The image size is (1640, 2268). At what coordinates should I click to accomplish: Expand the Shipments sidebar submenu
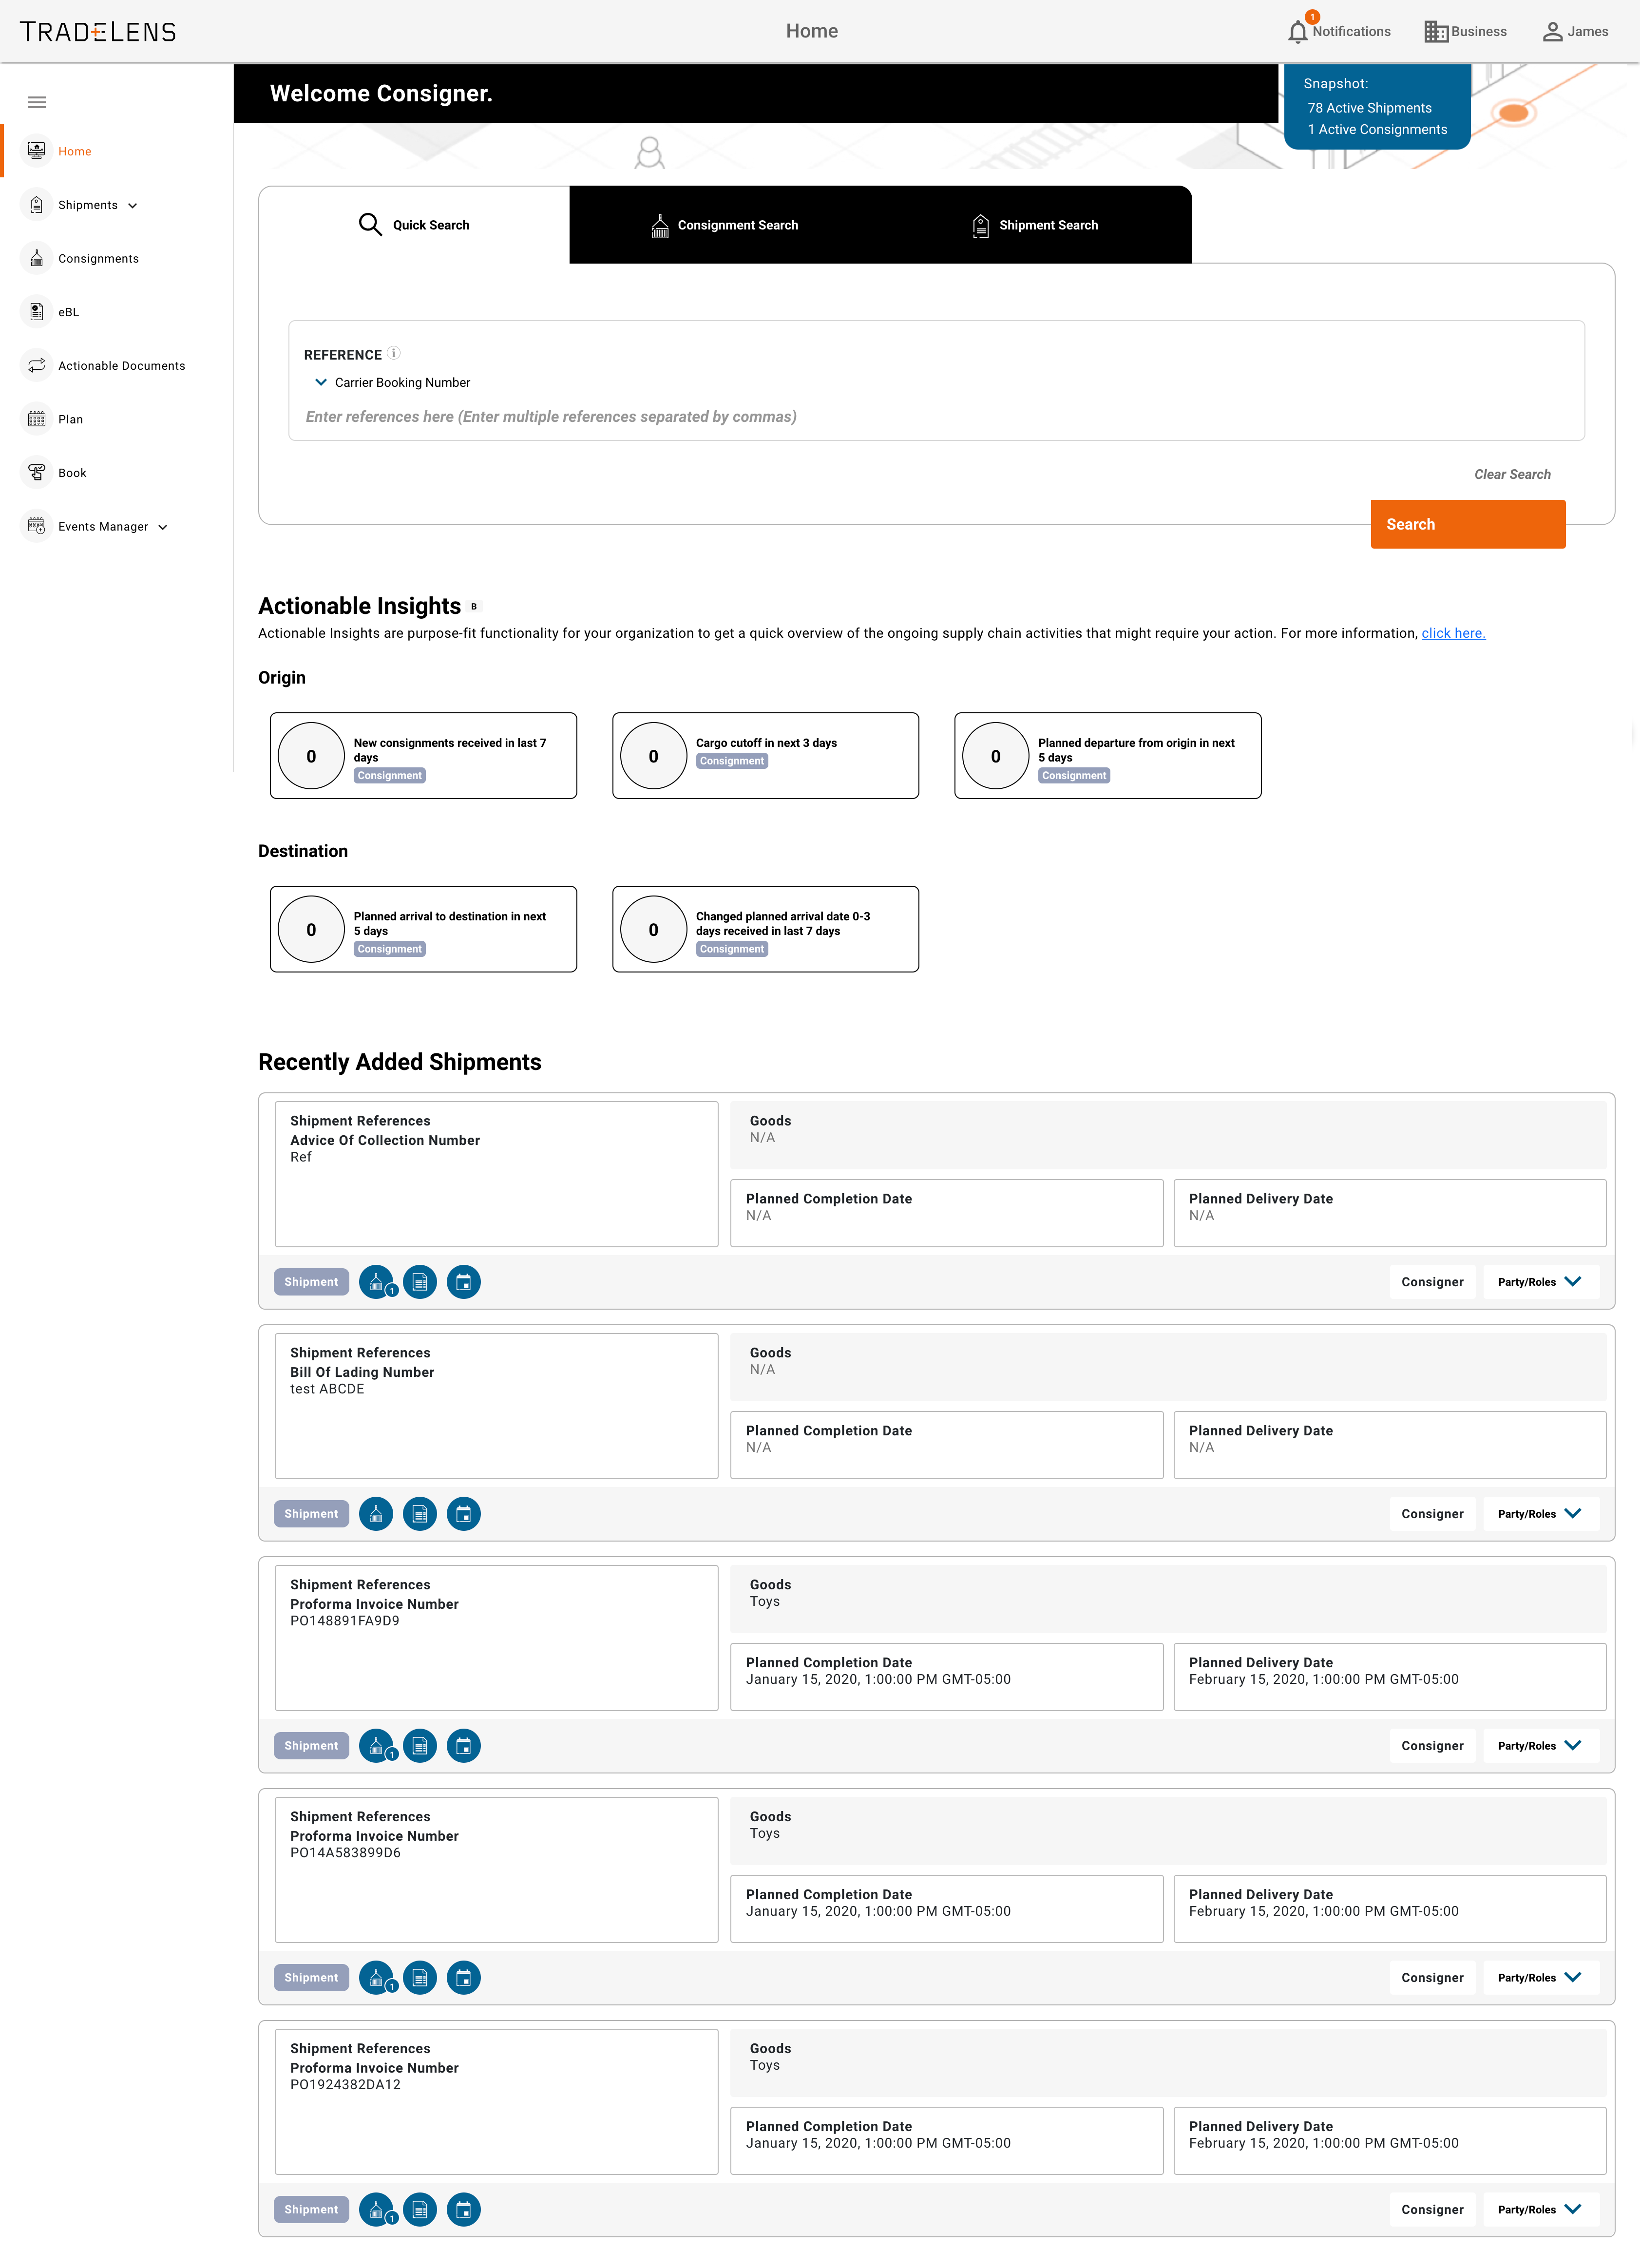(133, 206)
